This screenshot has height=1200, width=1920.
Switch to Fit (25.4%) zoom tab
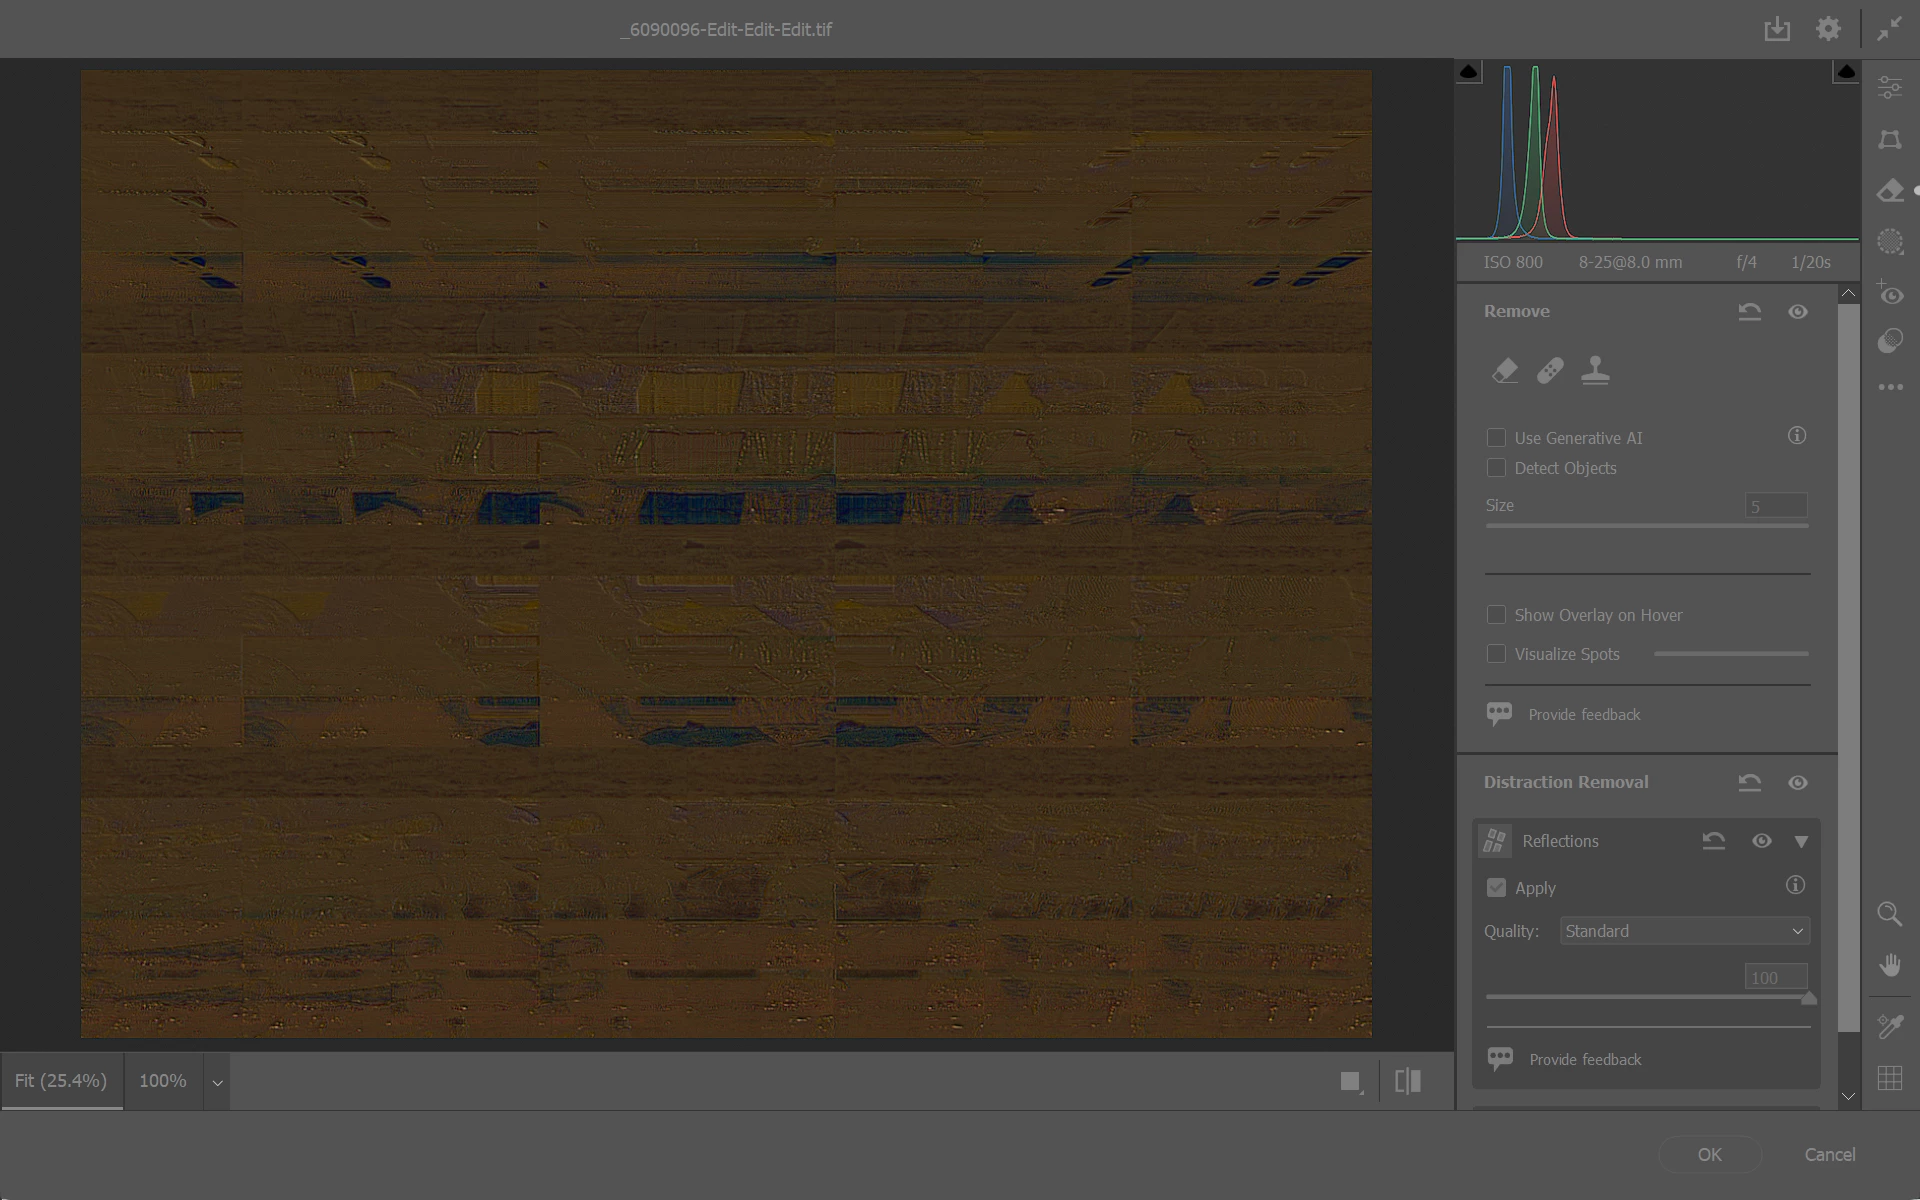click(61, 1081)
